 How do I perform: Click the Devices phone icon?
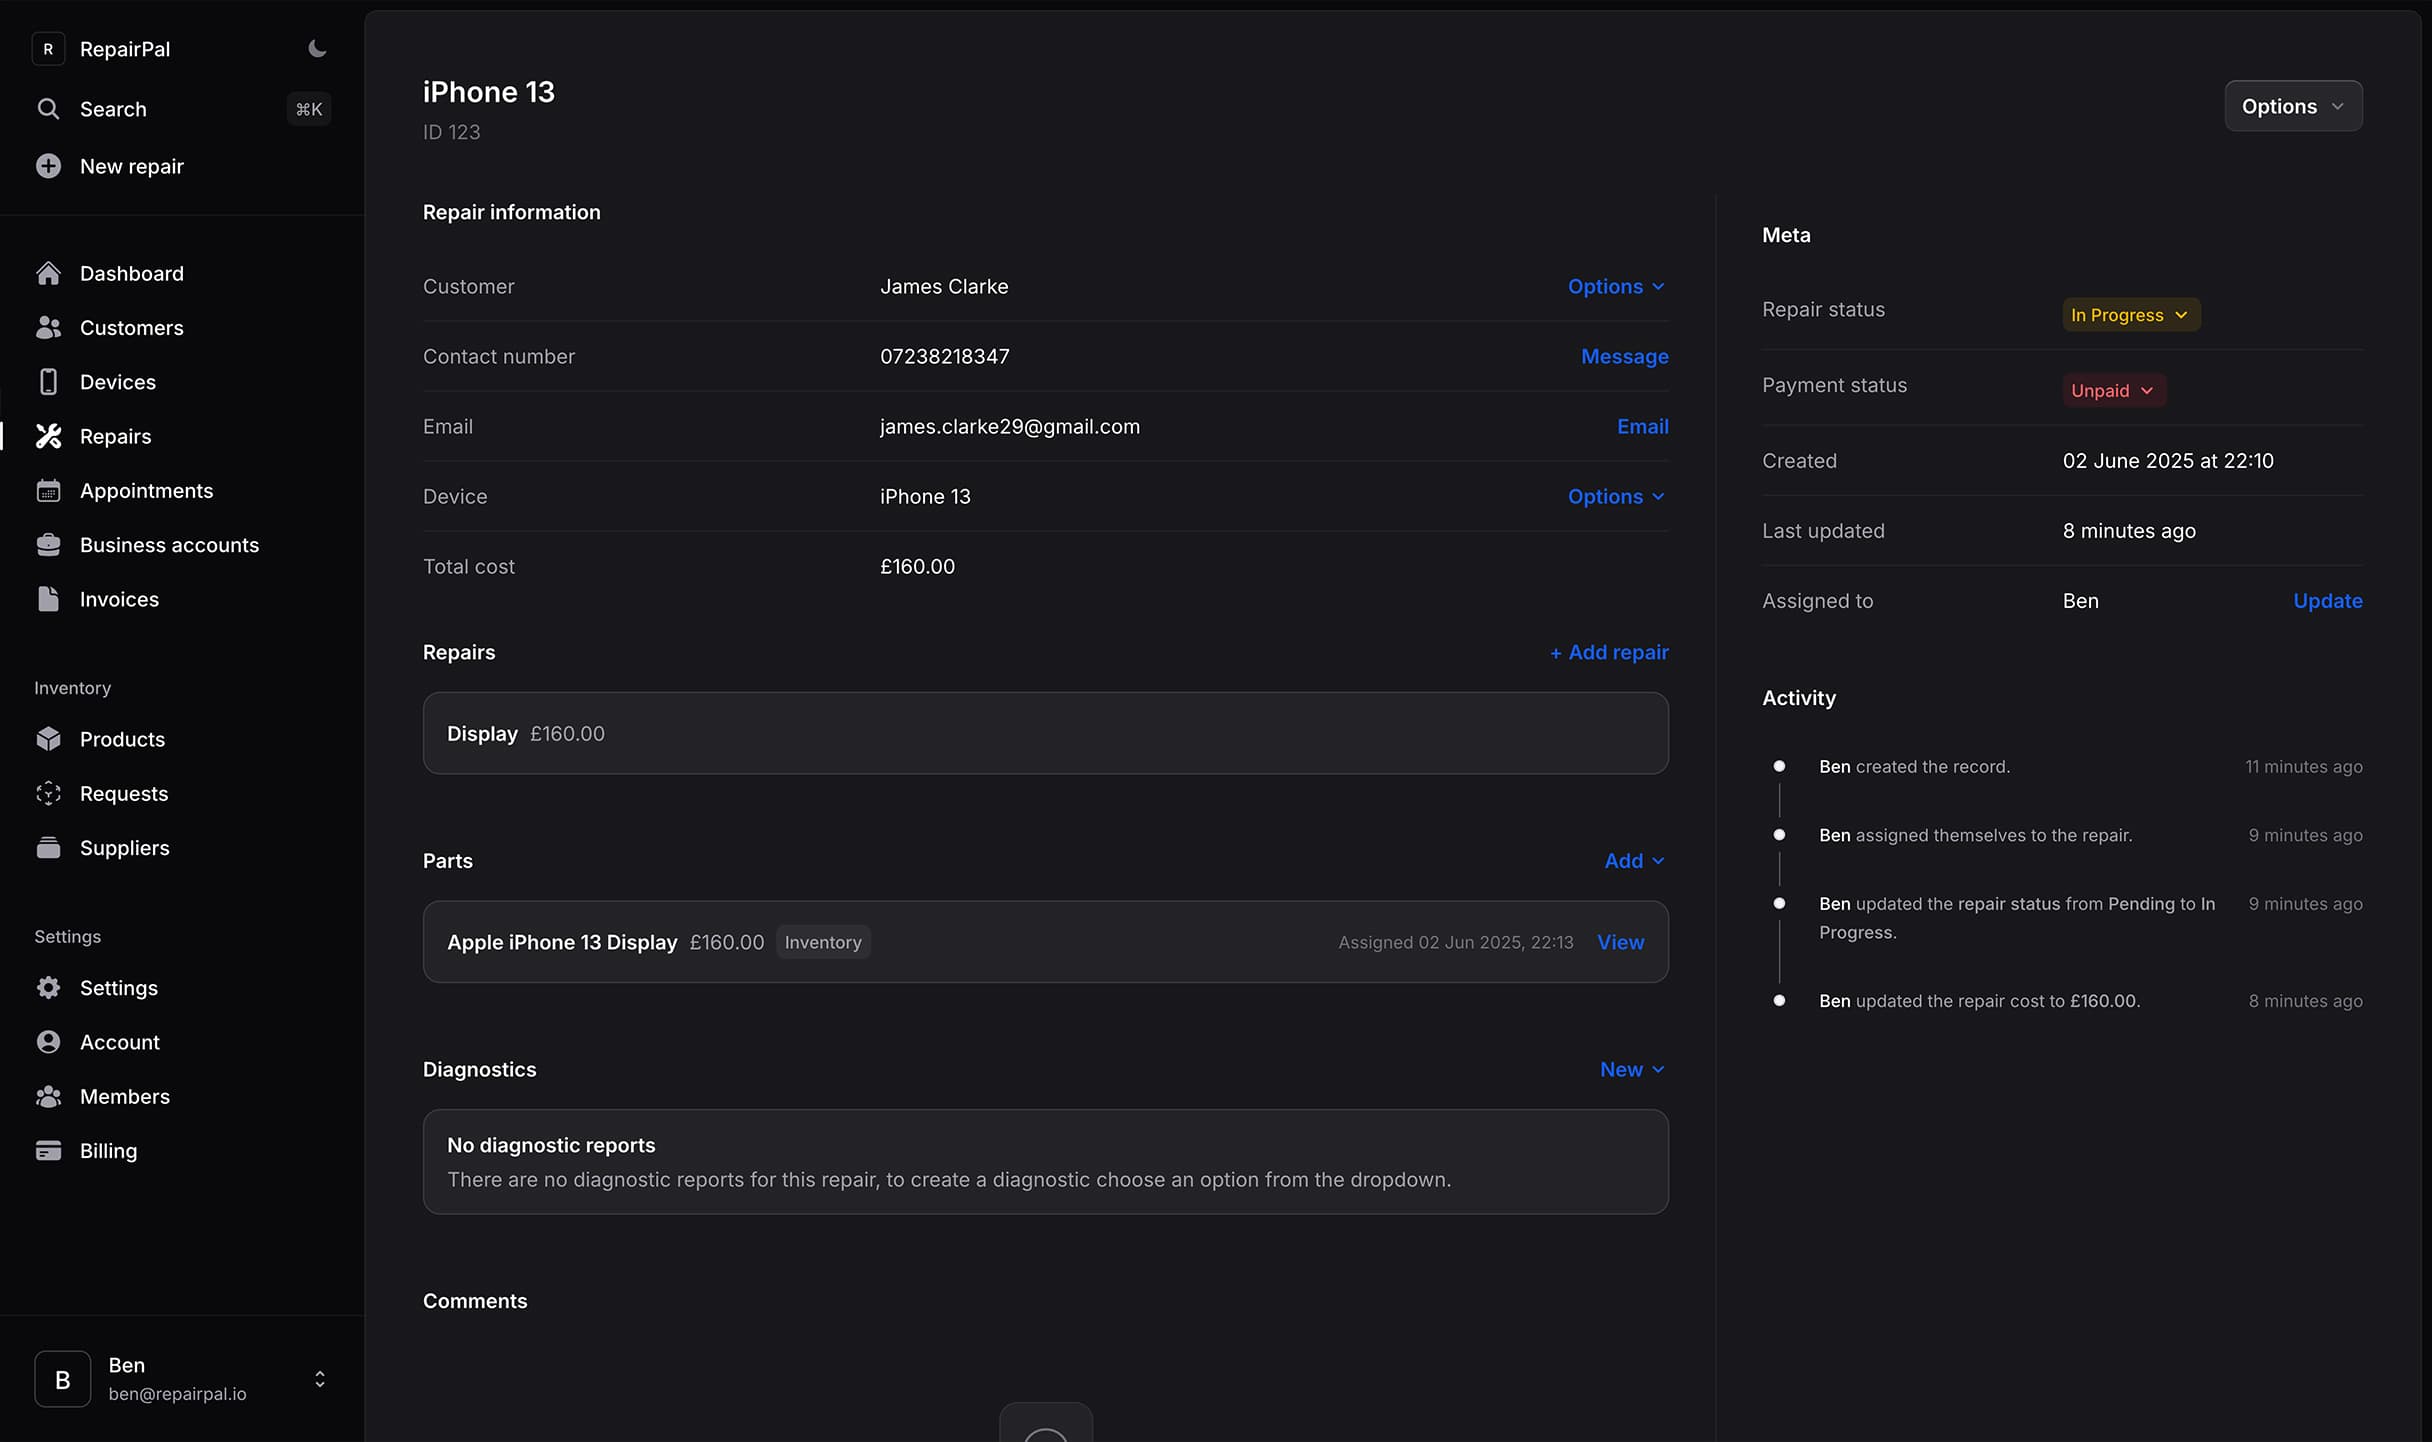click(x=48, y=382)
